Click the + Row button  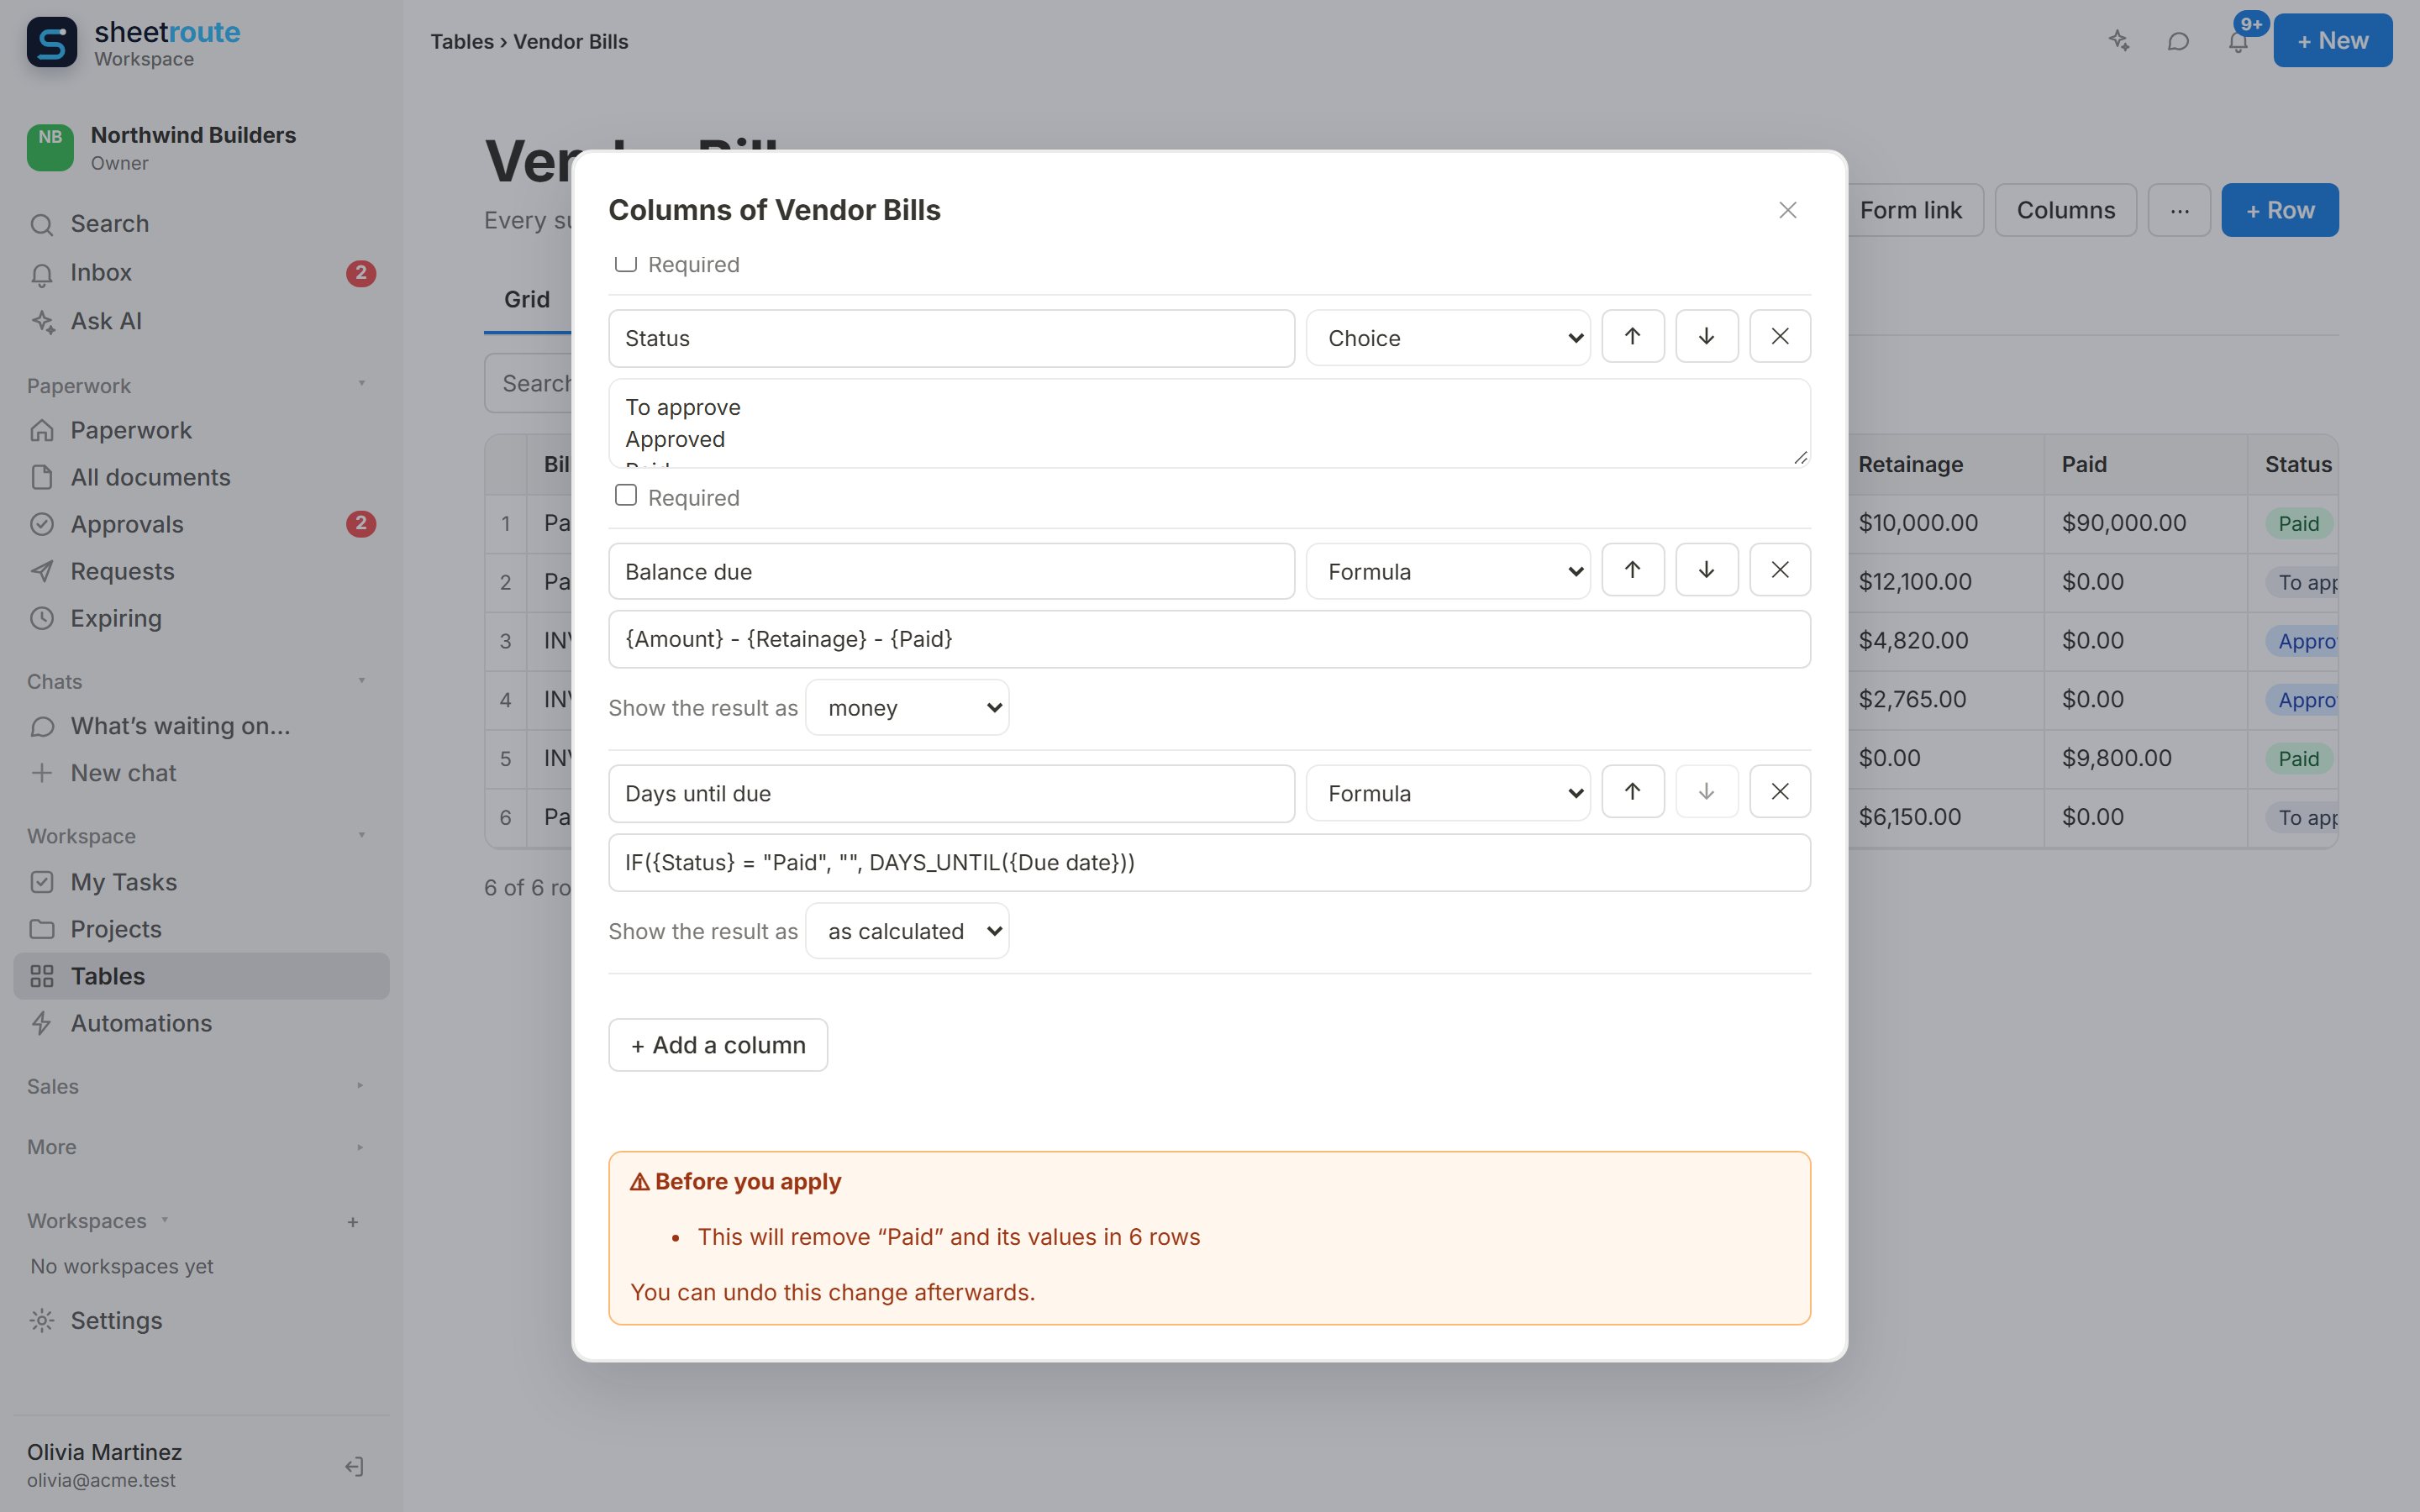point(2279,210)
